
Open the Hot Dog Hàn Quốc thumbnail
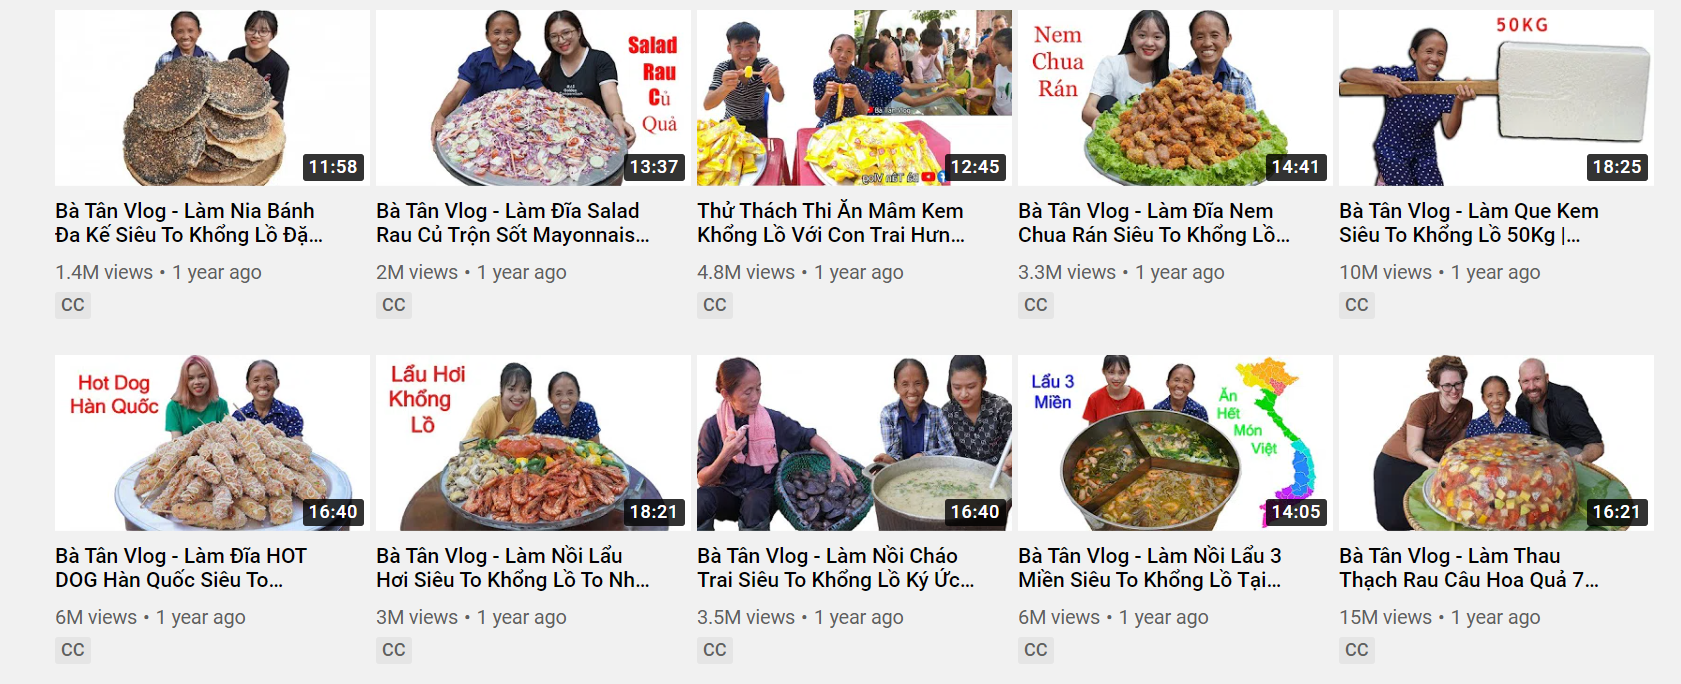pos(212,443)
